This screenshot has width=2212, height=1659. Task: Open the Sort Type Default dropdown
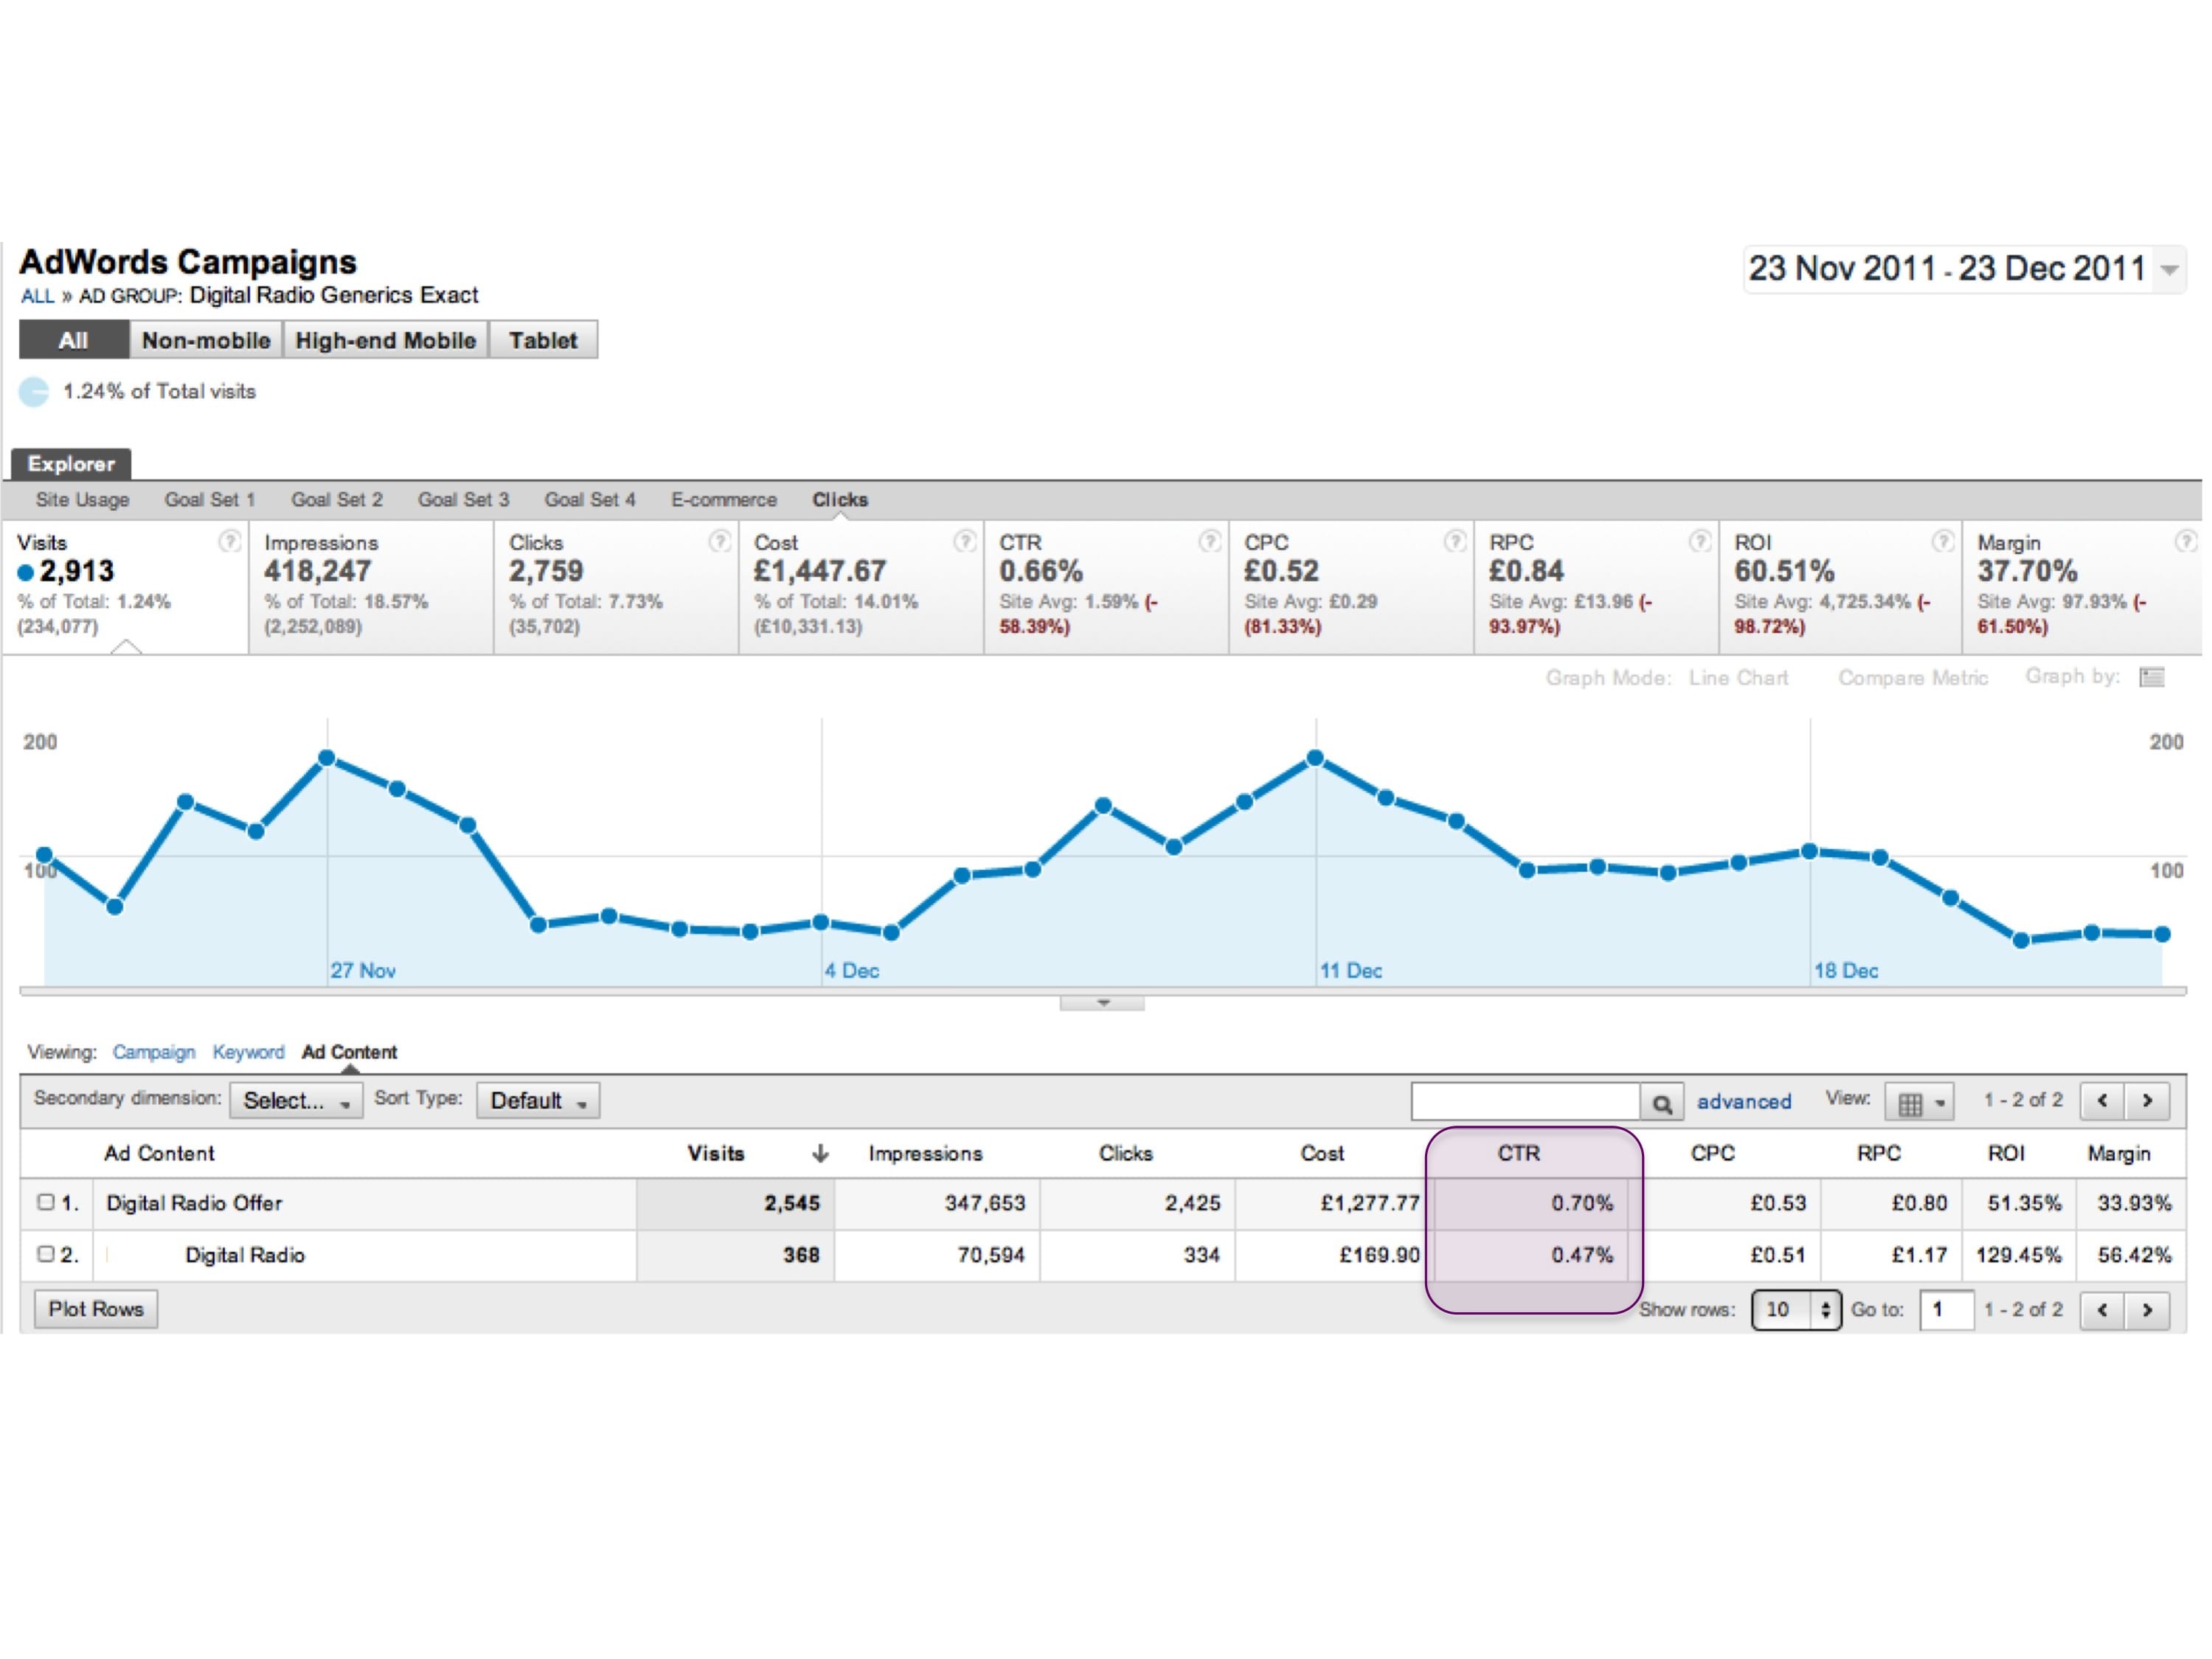click(x=538, y=1101)
